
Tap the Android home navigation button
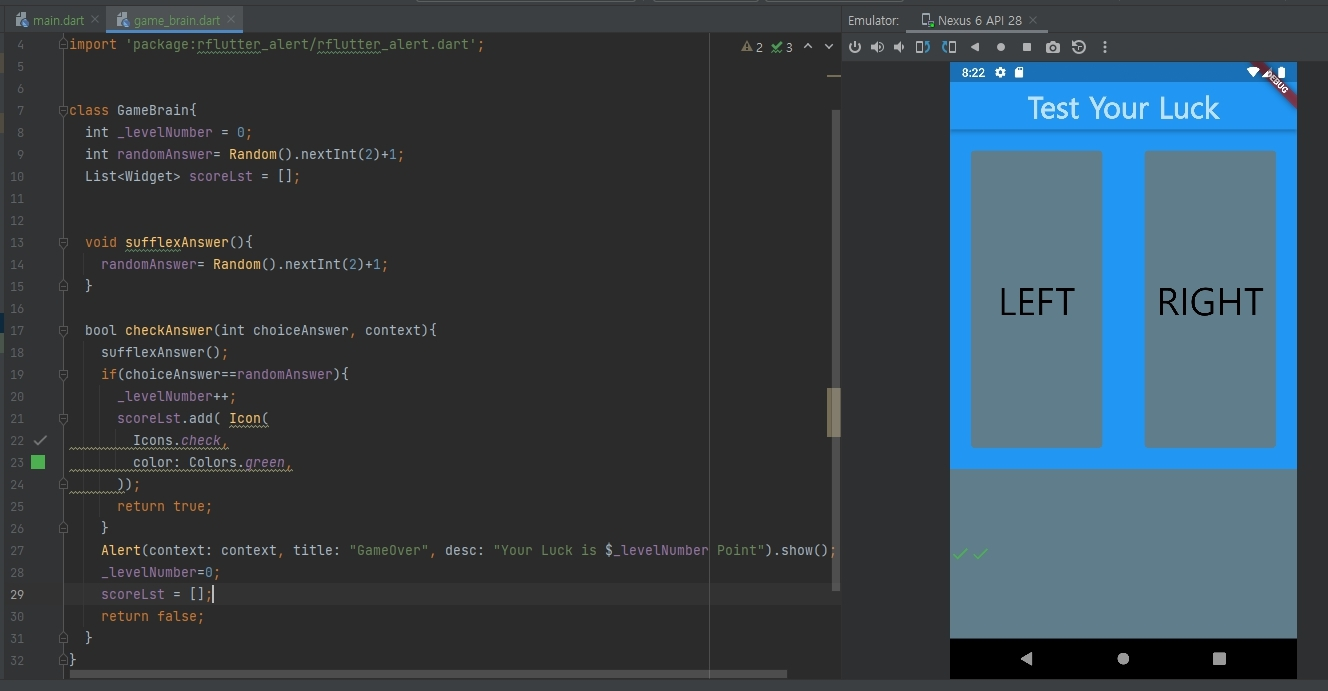coord(1123,658)
